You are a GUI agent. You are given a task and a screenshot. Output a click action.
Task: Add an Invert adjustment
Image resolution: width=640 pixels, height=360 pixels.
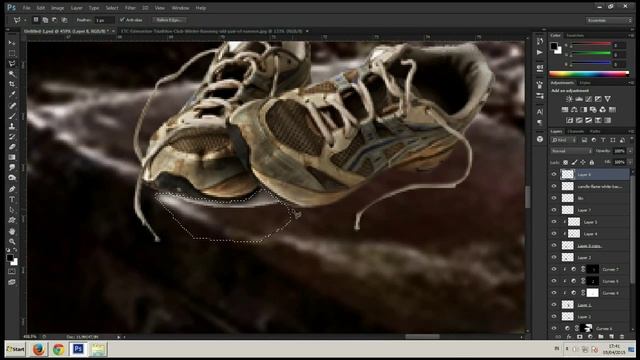point(569,120)
